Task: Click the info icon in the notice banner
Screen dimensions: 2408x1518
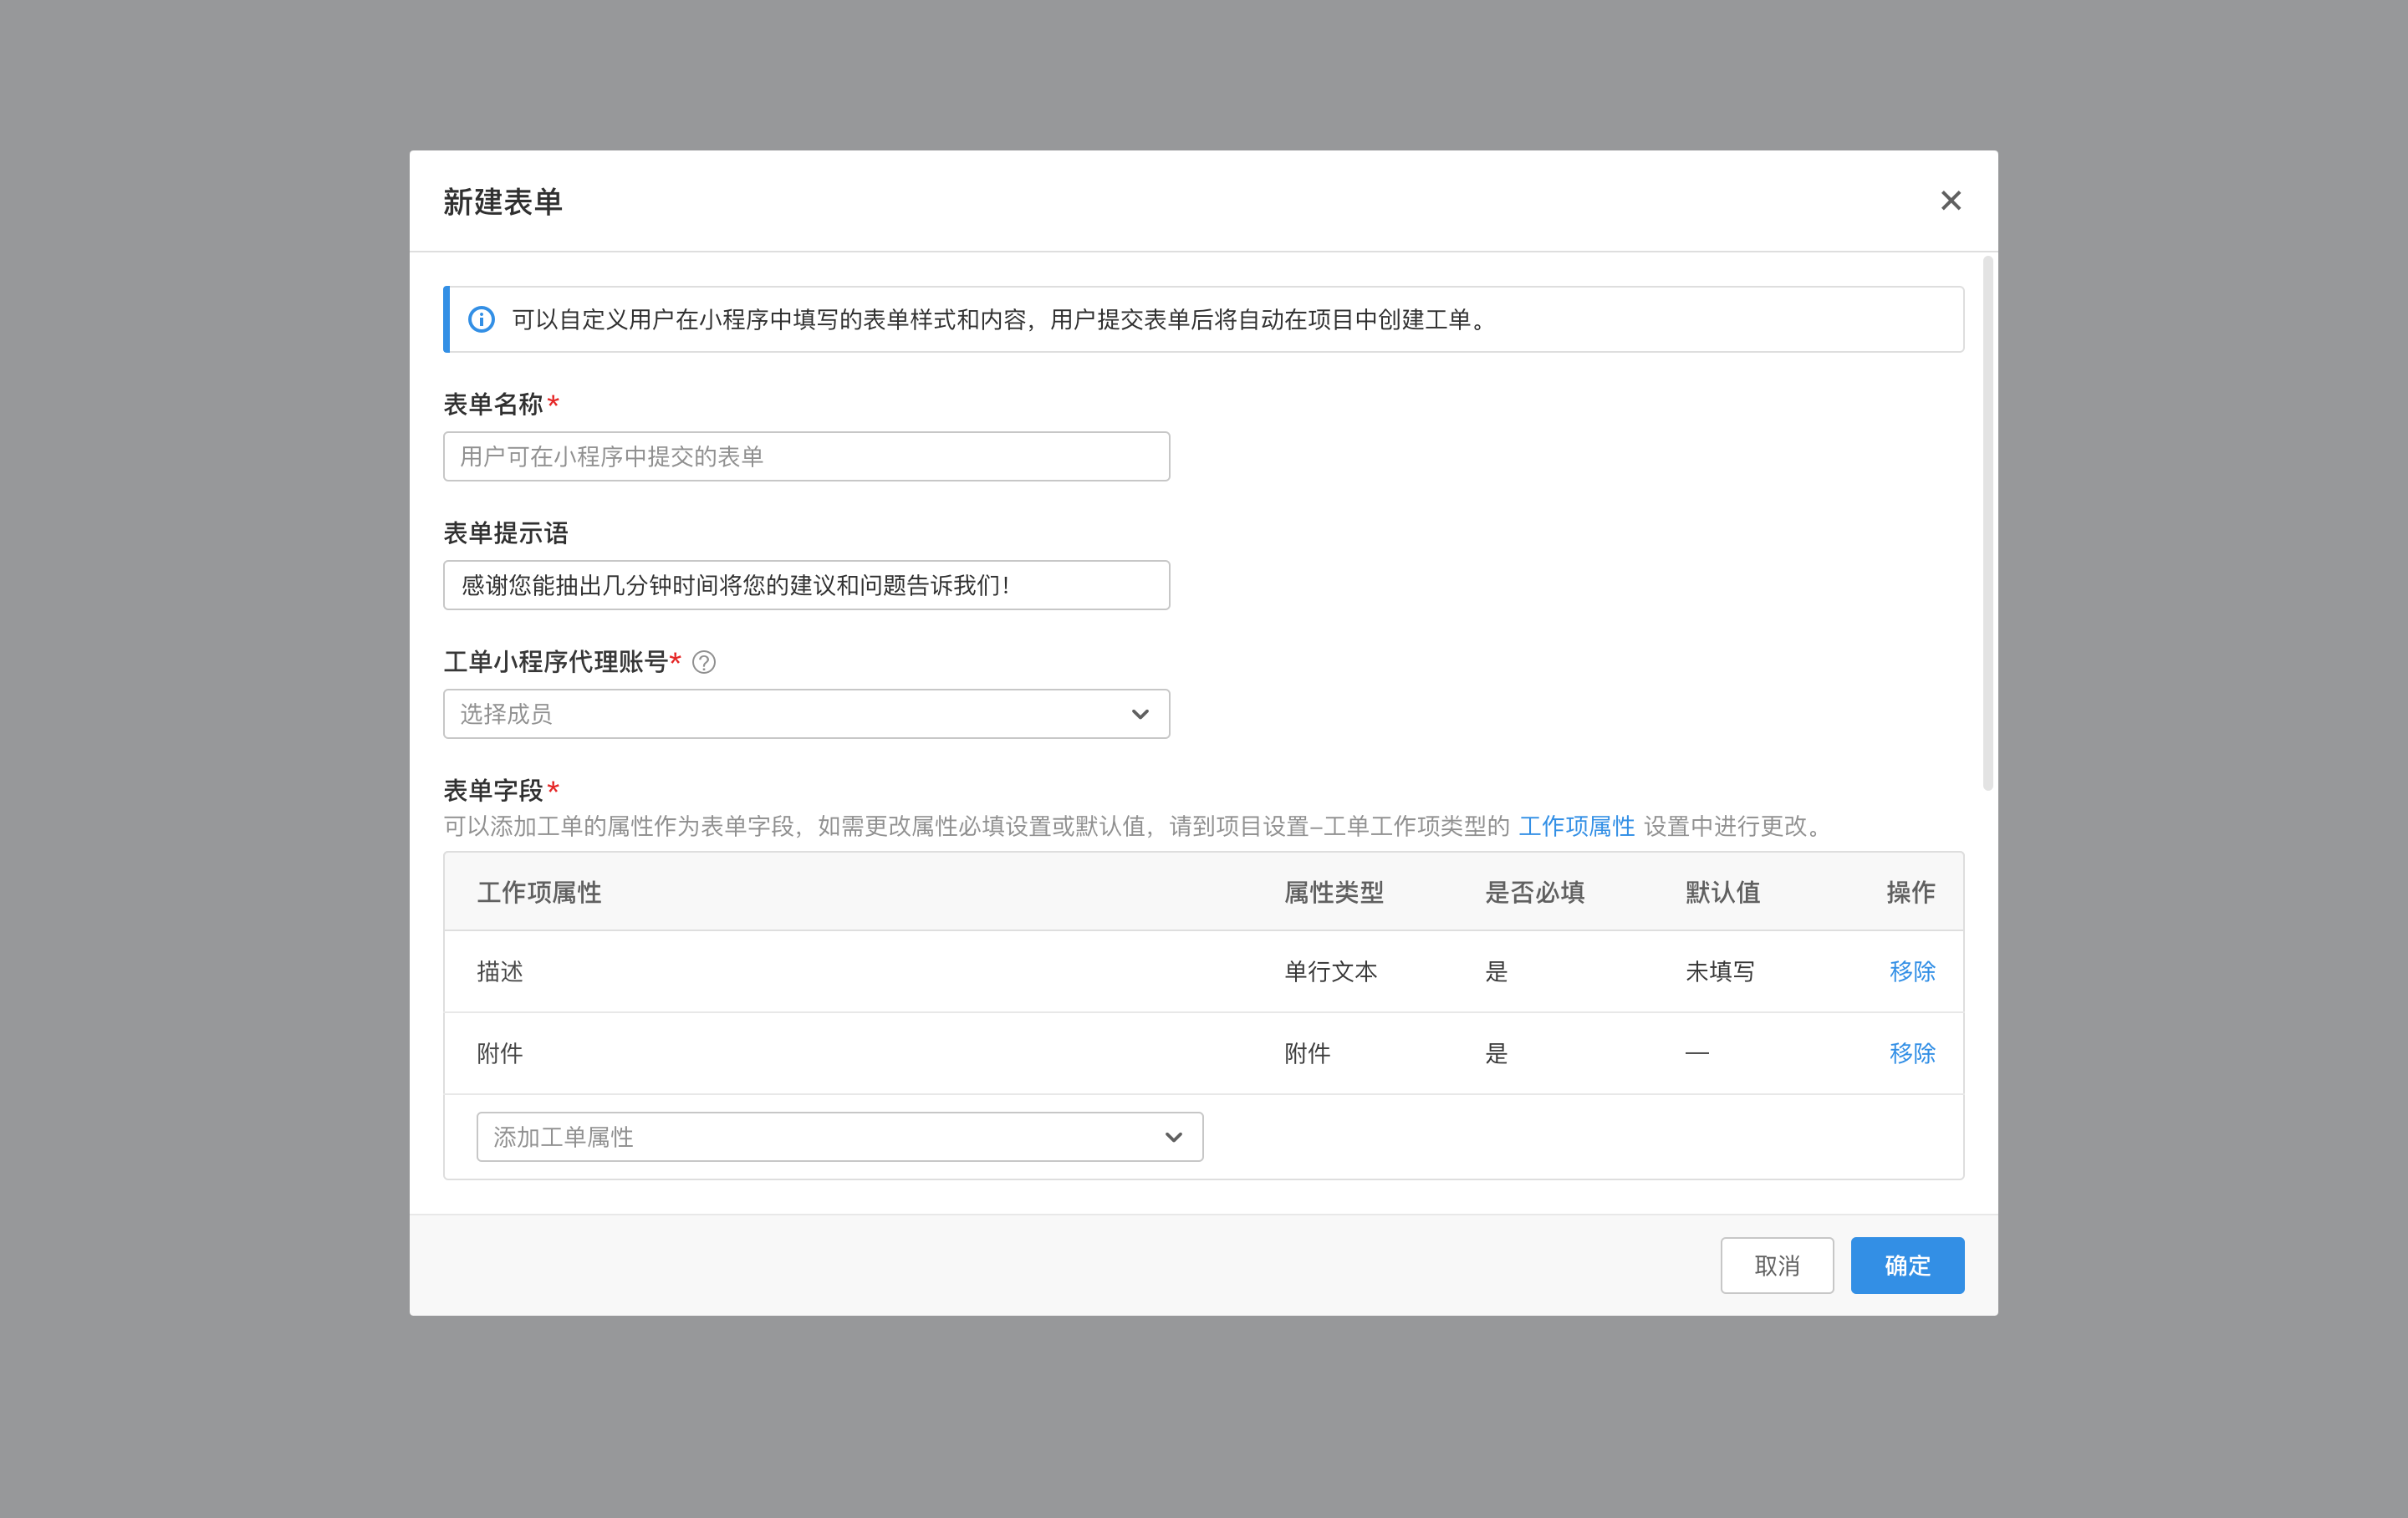Action: (x=481, y=319)
